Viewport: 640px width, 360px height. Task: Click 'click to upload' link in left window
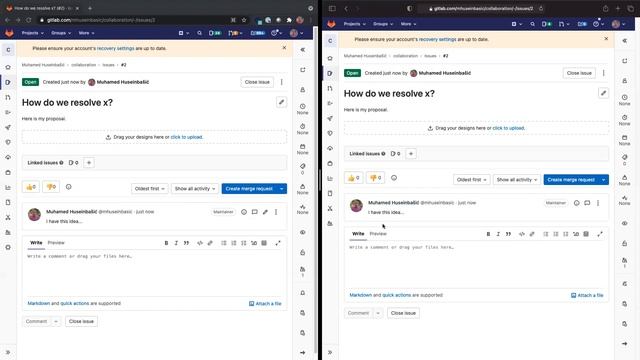(x=187, y=137)
